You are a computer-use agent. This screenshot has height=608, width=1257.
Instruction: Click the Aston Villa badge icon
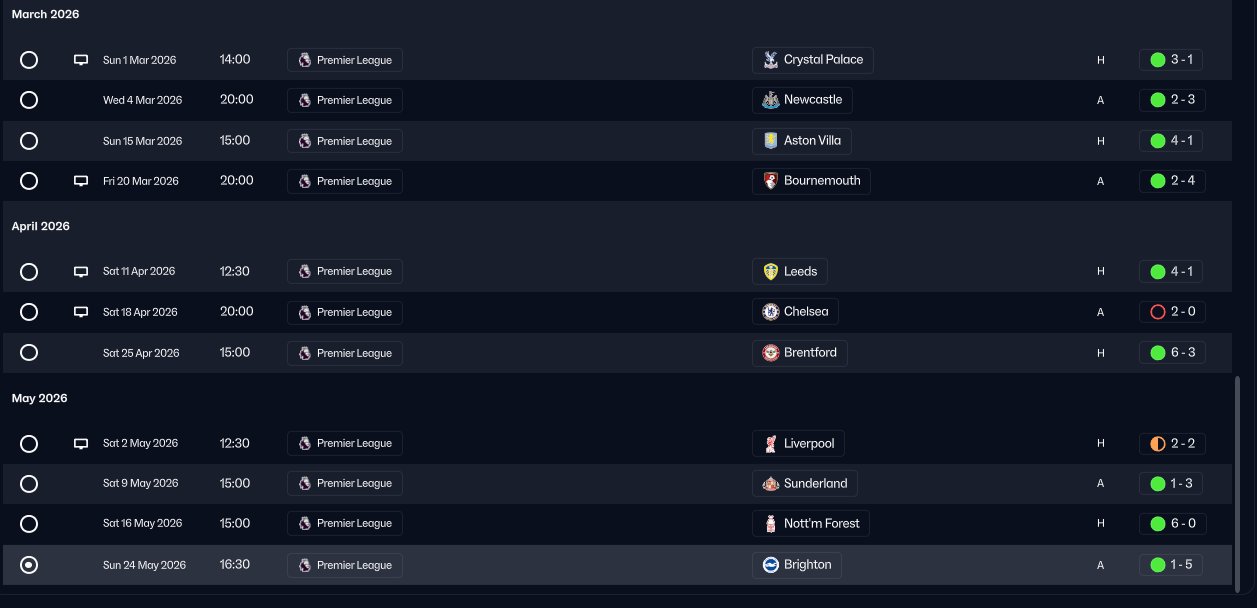(770, 141)
